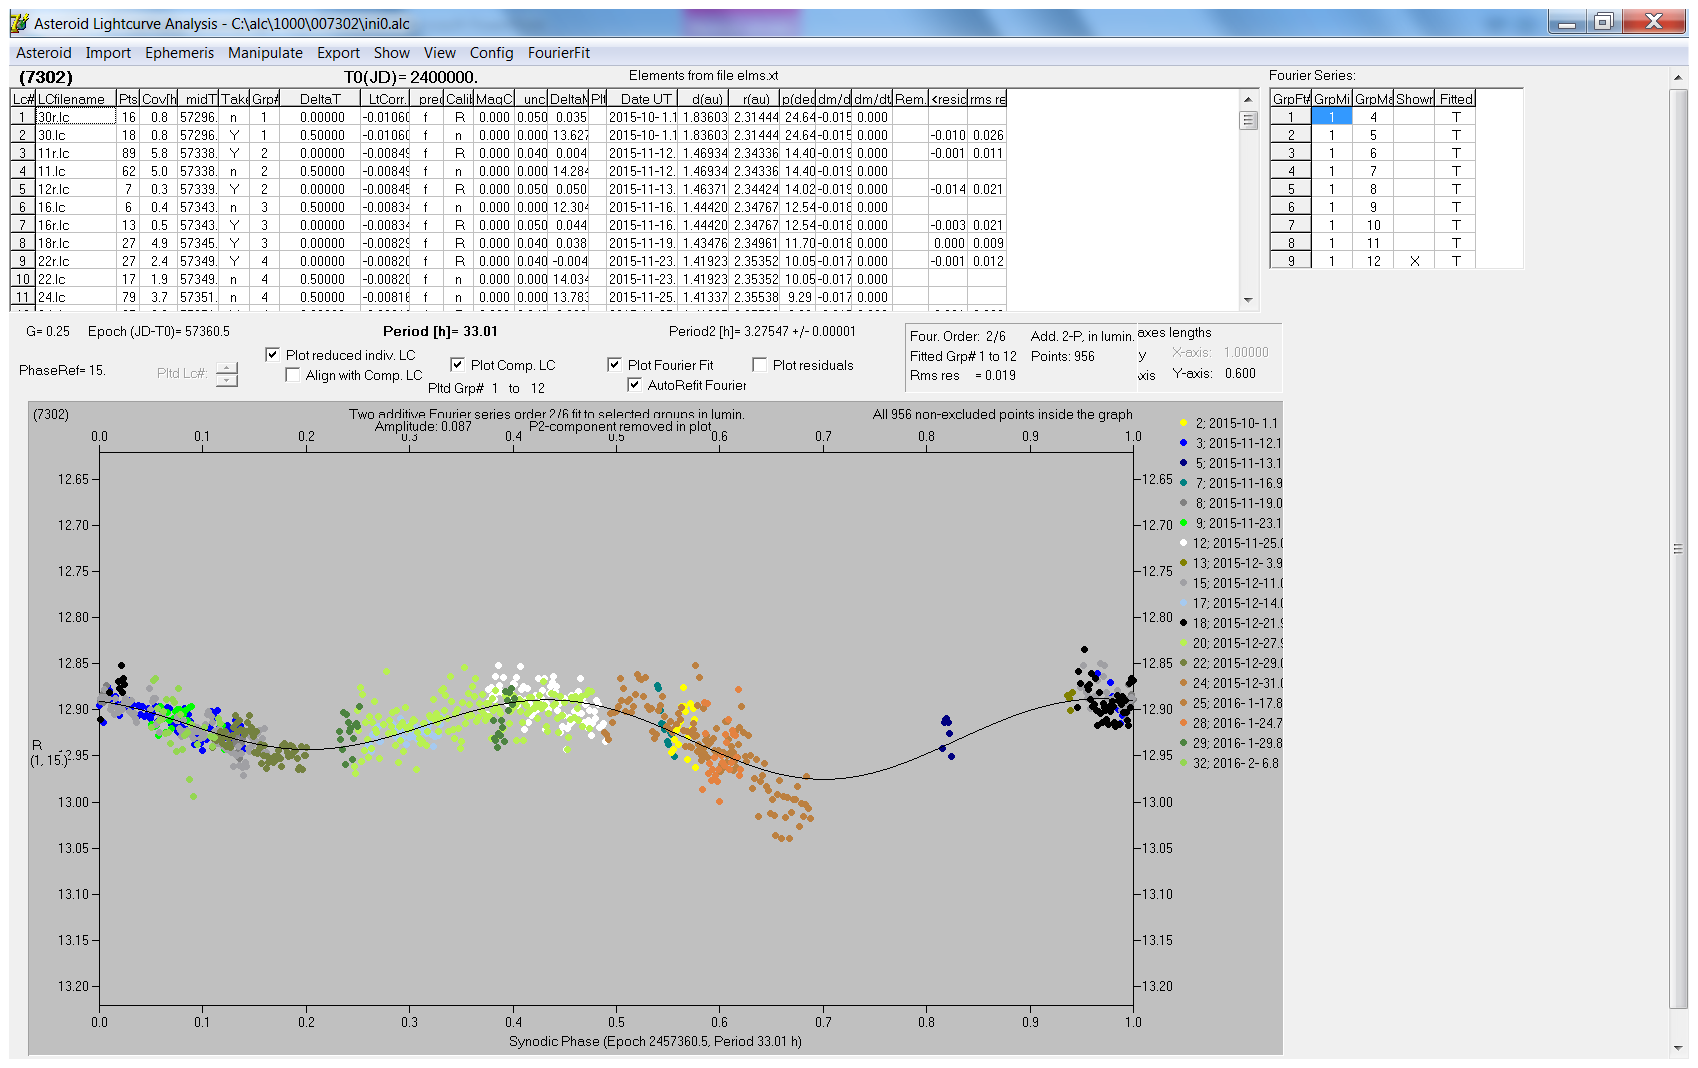Toggle Plot Comp. LC checkbox

click(457, 365)
